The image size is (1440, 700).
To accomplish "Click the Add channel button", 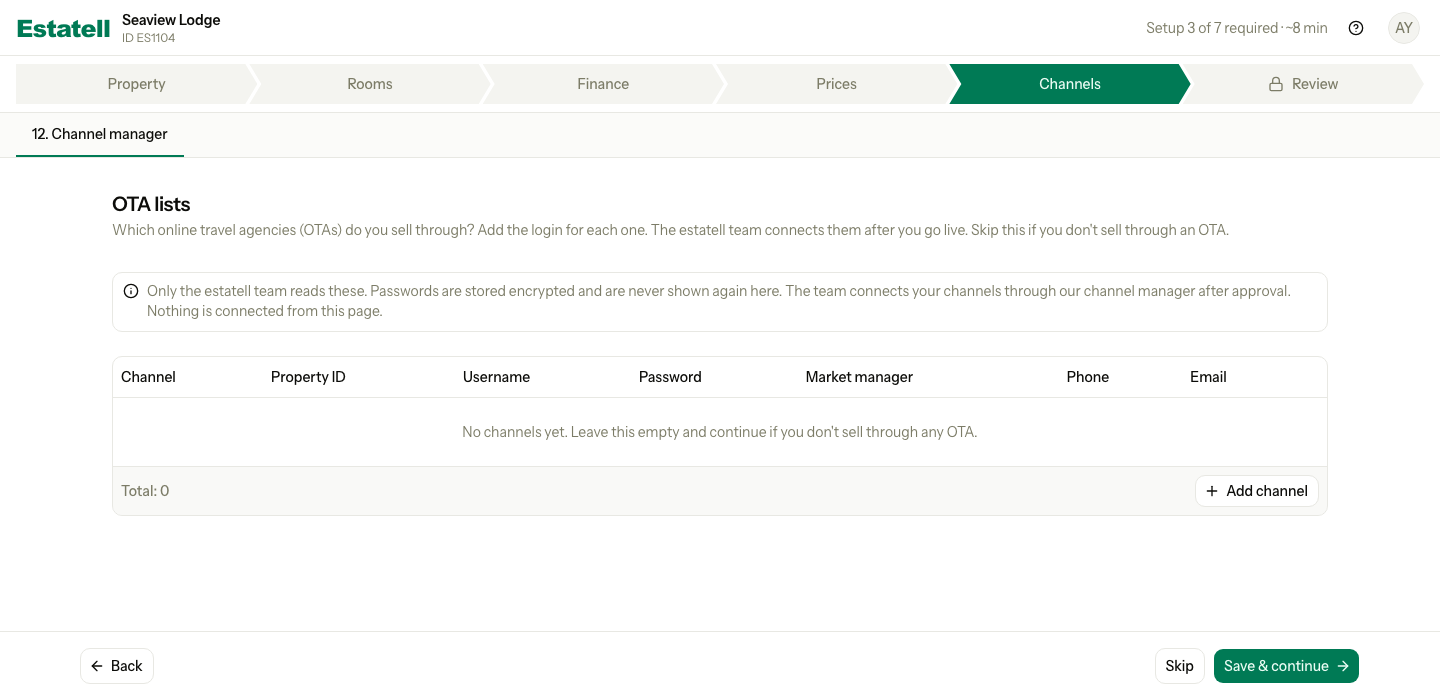I will click(x=1257, y=491).
